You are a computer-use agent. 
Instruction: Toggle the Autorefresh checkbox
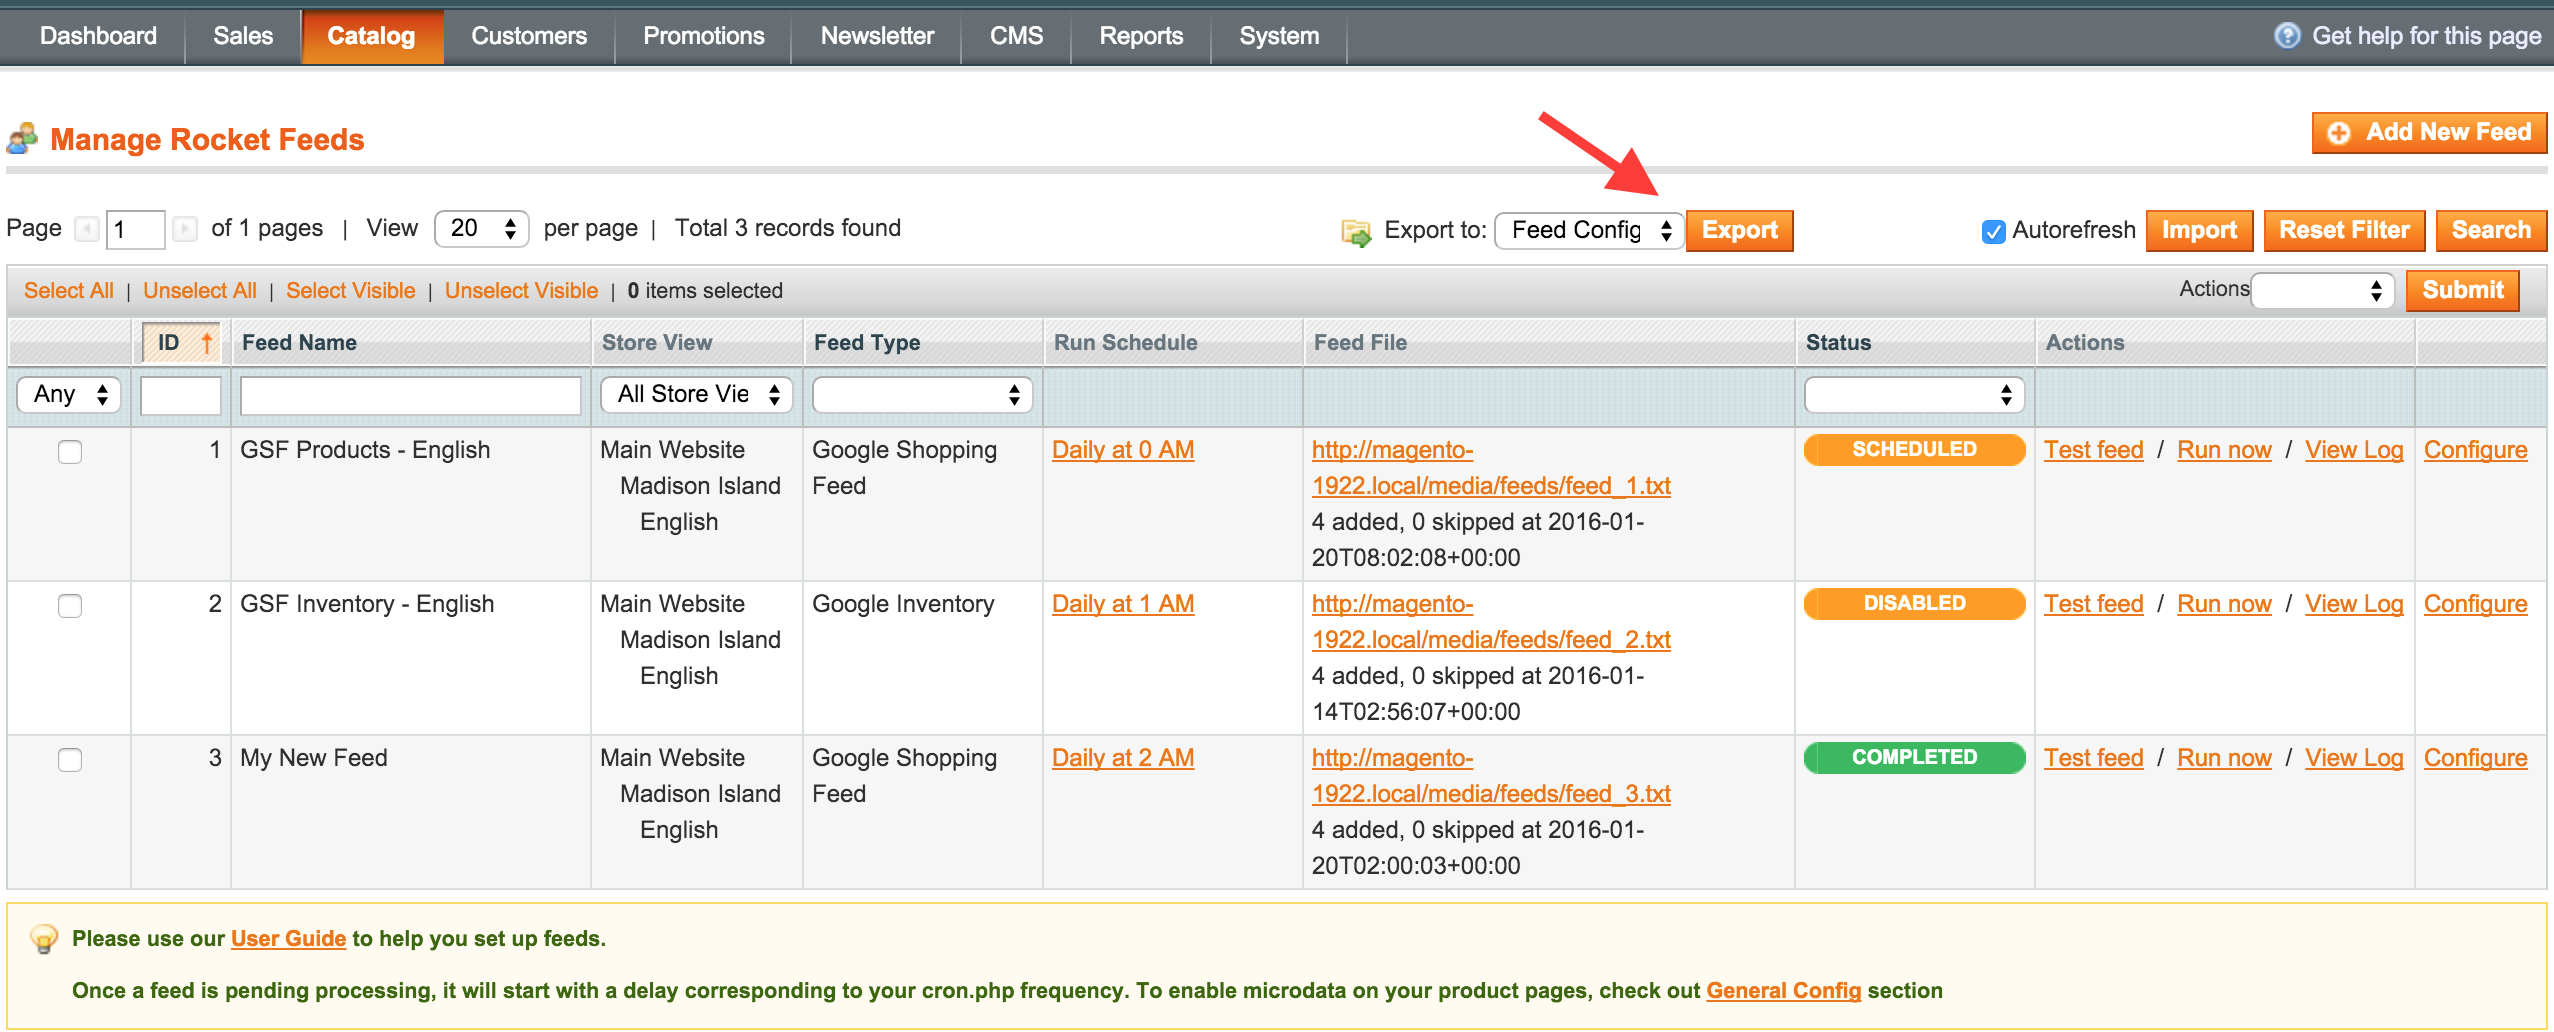click(1993, 232)
